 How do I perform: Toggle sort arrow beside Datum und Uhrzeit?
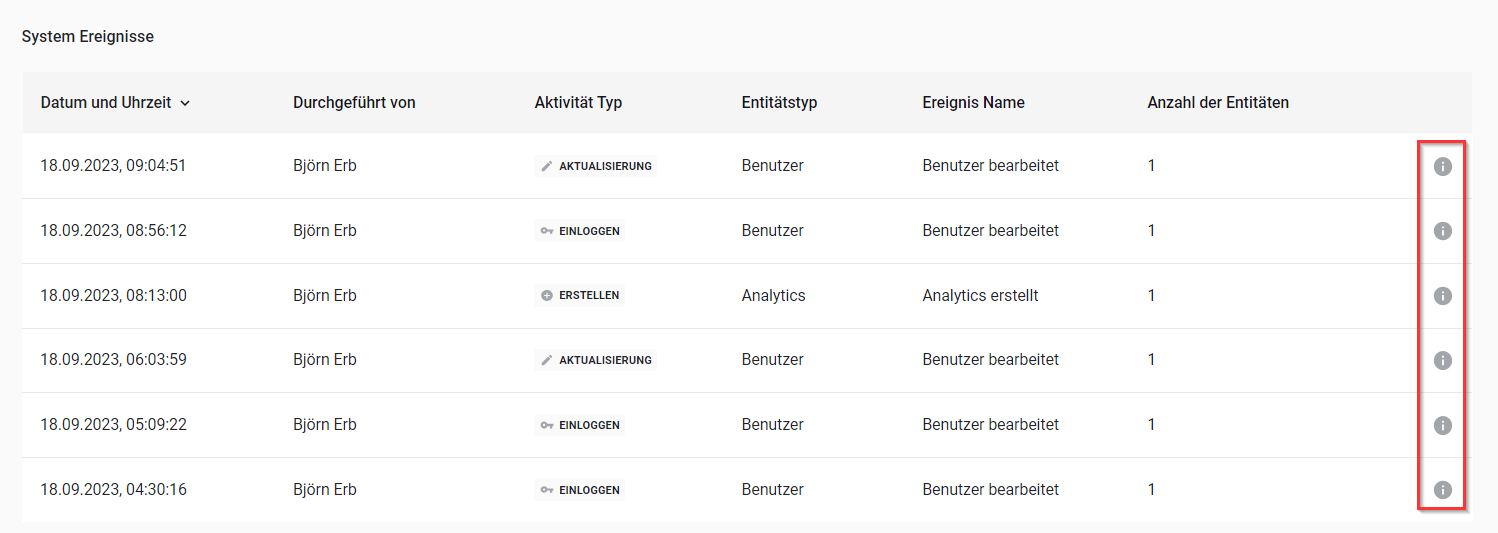click(x=185, y=103)
